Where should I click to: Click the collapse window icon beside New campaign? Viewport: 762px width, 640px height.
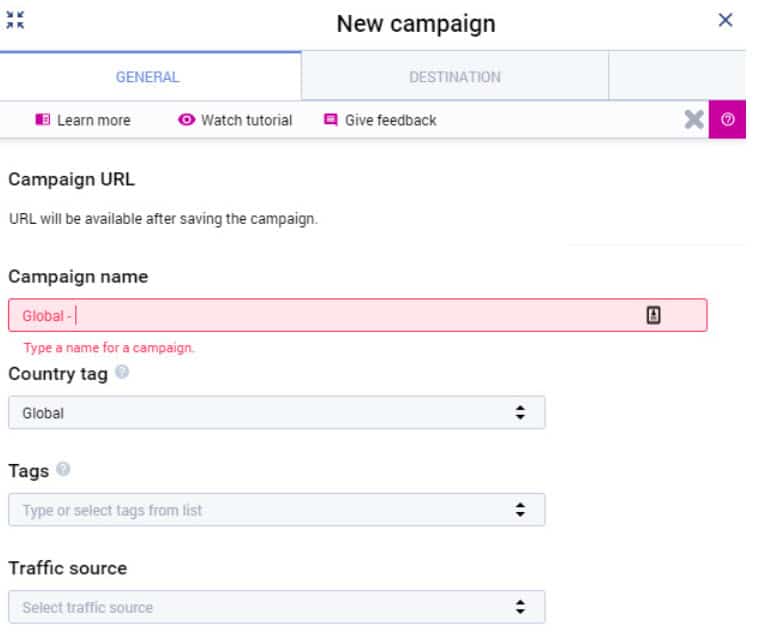pyautogui.click(x=15, y=21)
